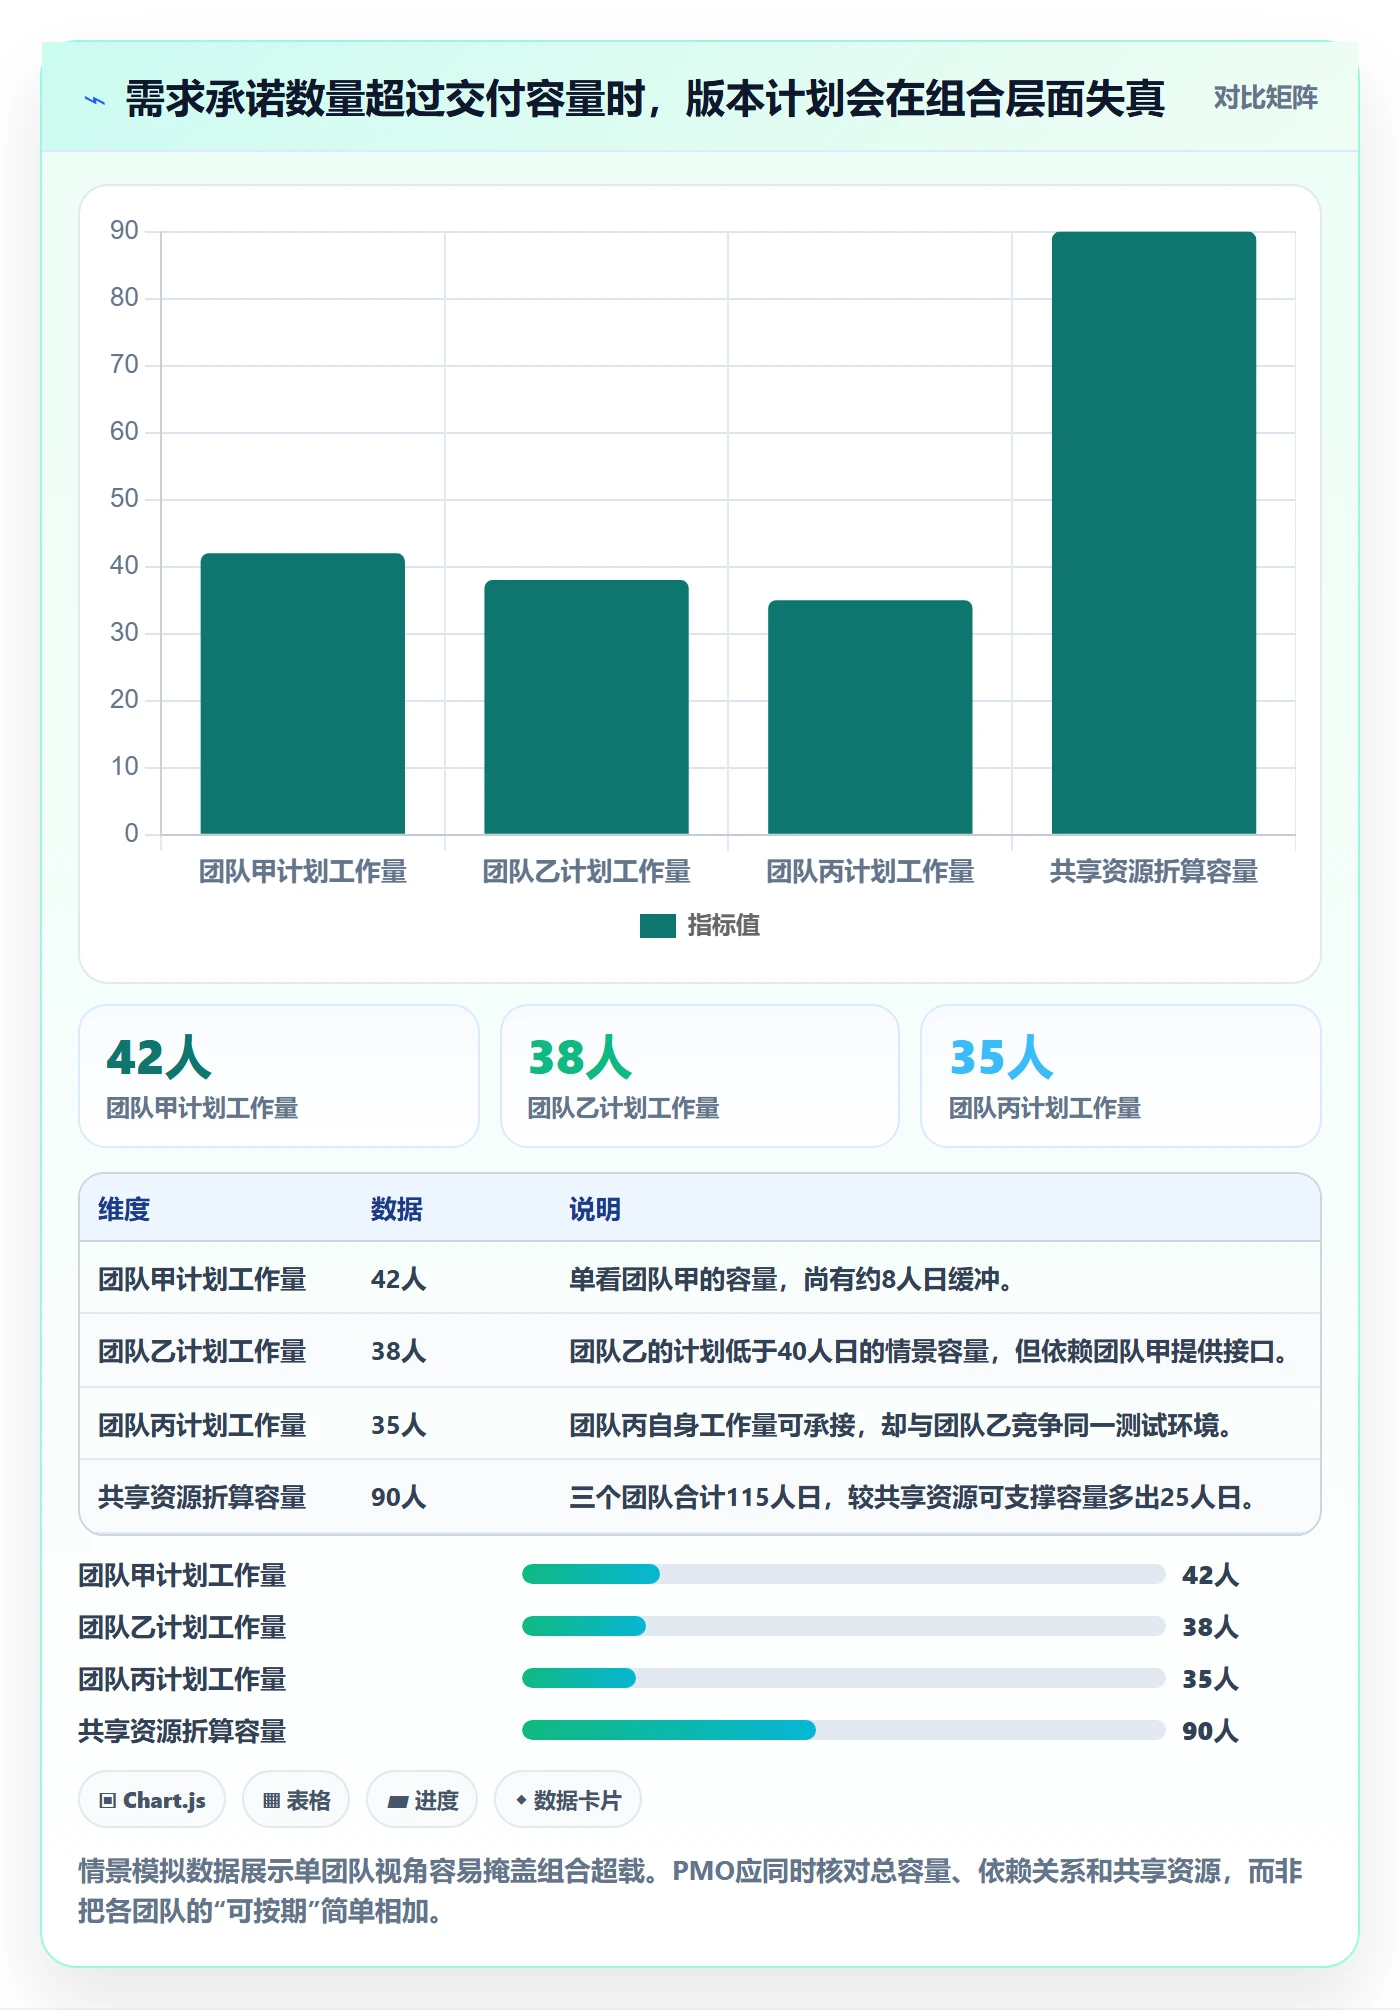Click the 数据卡片 tag chip

coord(568,1800)
